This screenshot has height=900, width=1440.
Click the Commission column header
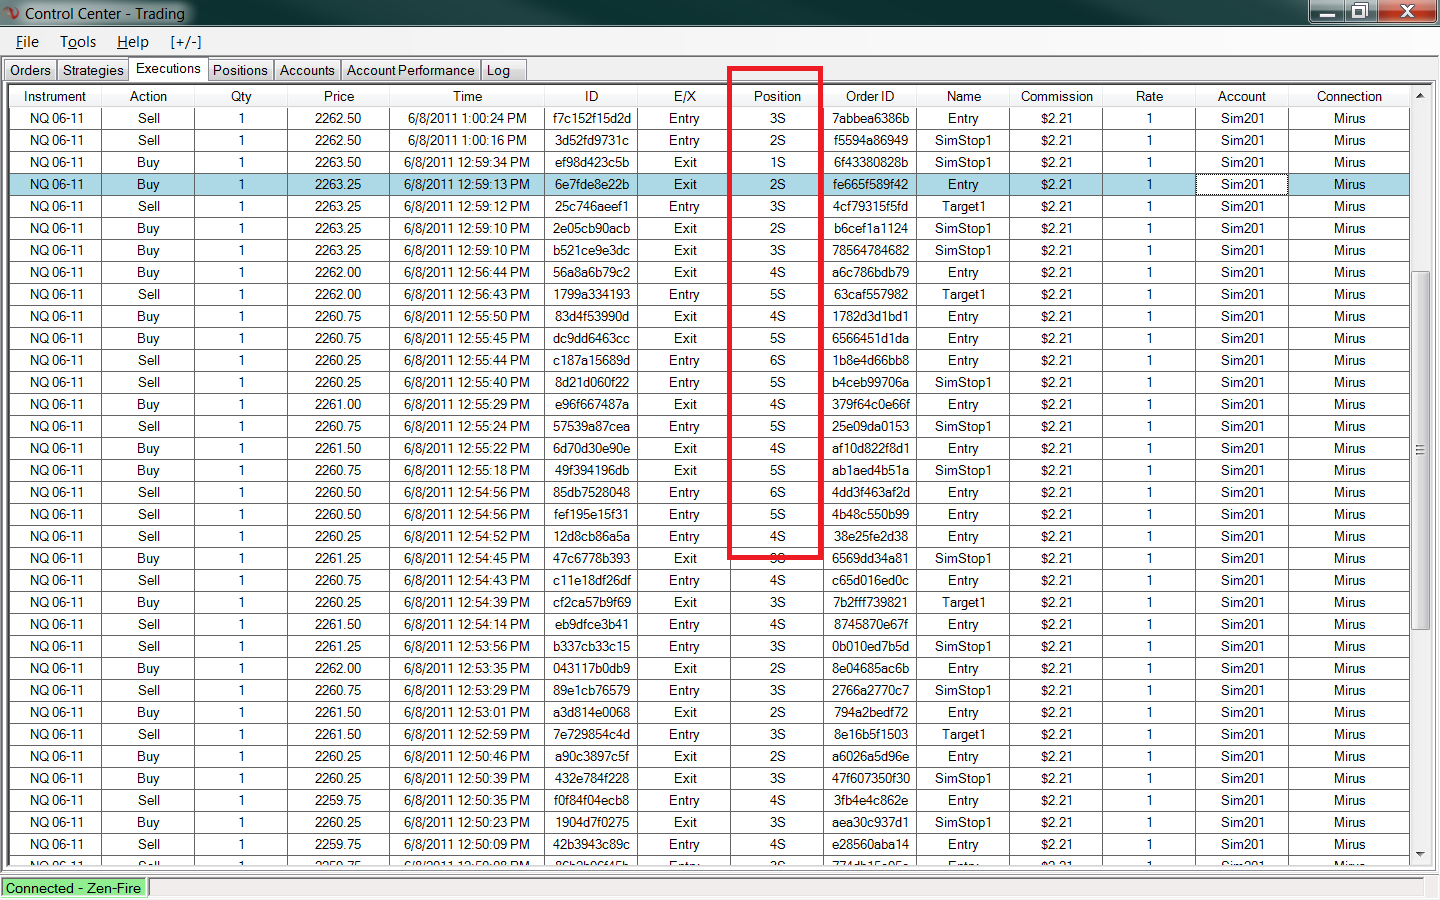click(x=1057, y=96)
